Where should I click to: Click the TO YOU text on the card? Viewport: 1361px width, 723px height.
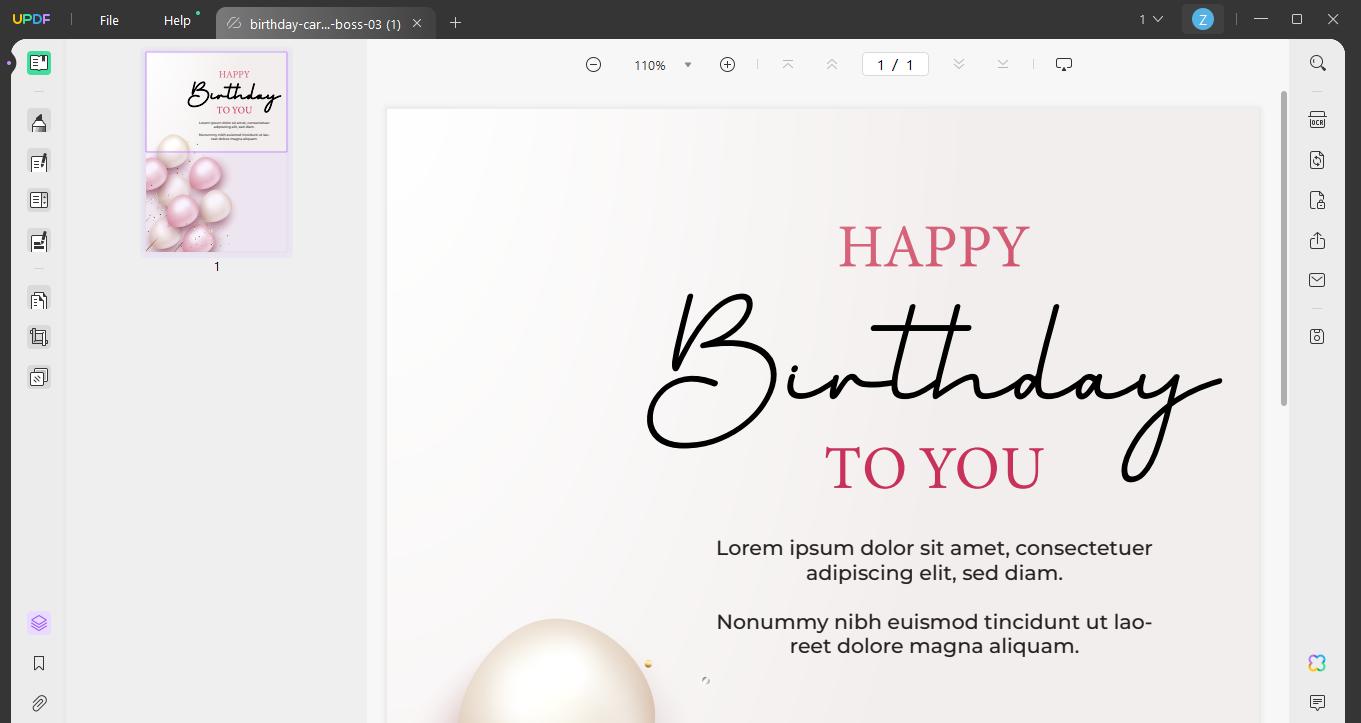tap(934, 468)
